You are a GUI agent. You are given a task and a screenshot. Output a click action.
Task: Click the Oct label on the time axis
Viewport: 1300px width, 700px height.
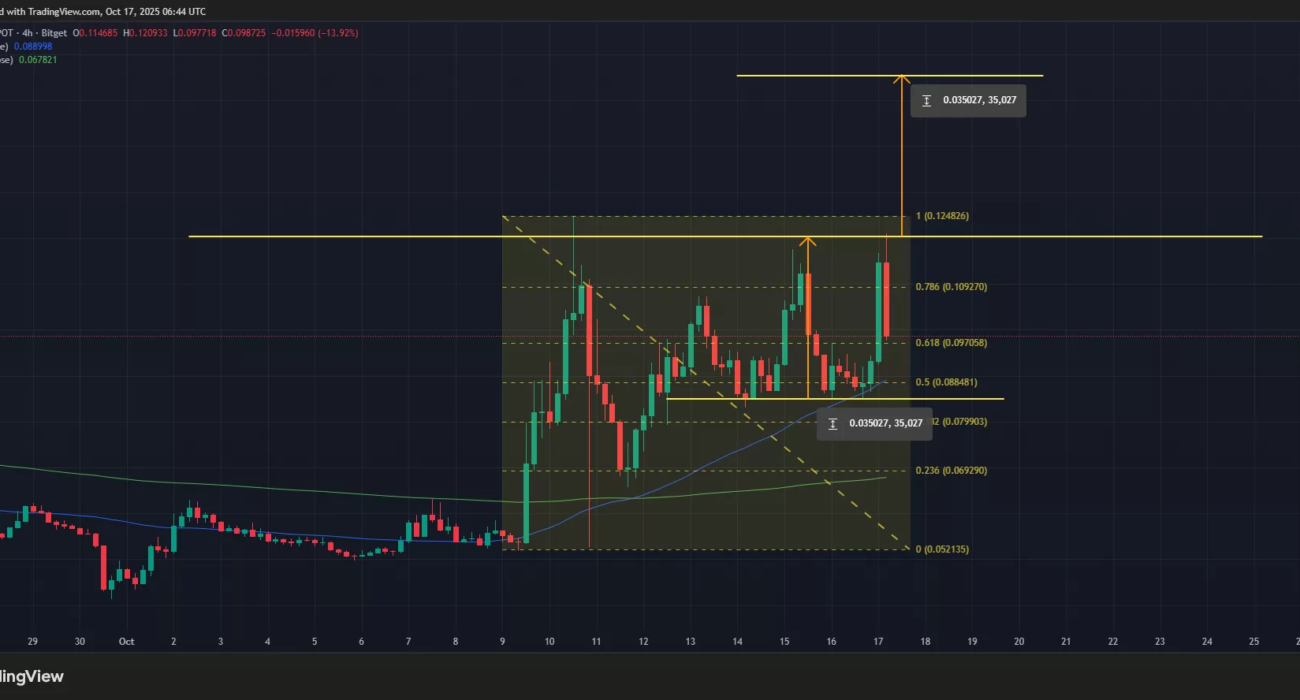126,641
